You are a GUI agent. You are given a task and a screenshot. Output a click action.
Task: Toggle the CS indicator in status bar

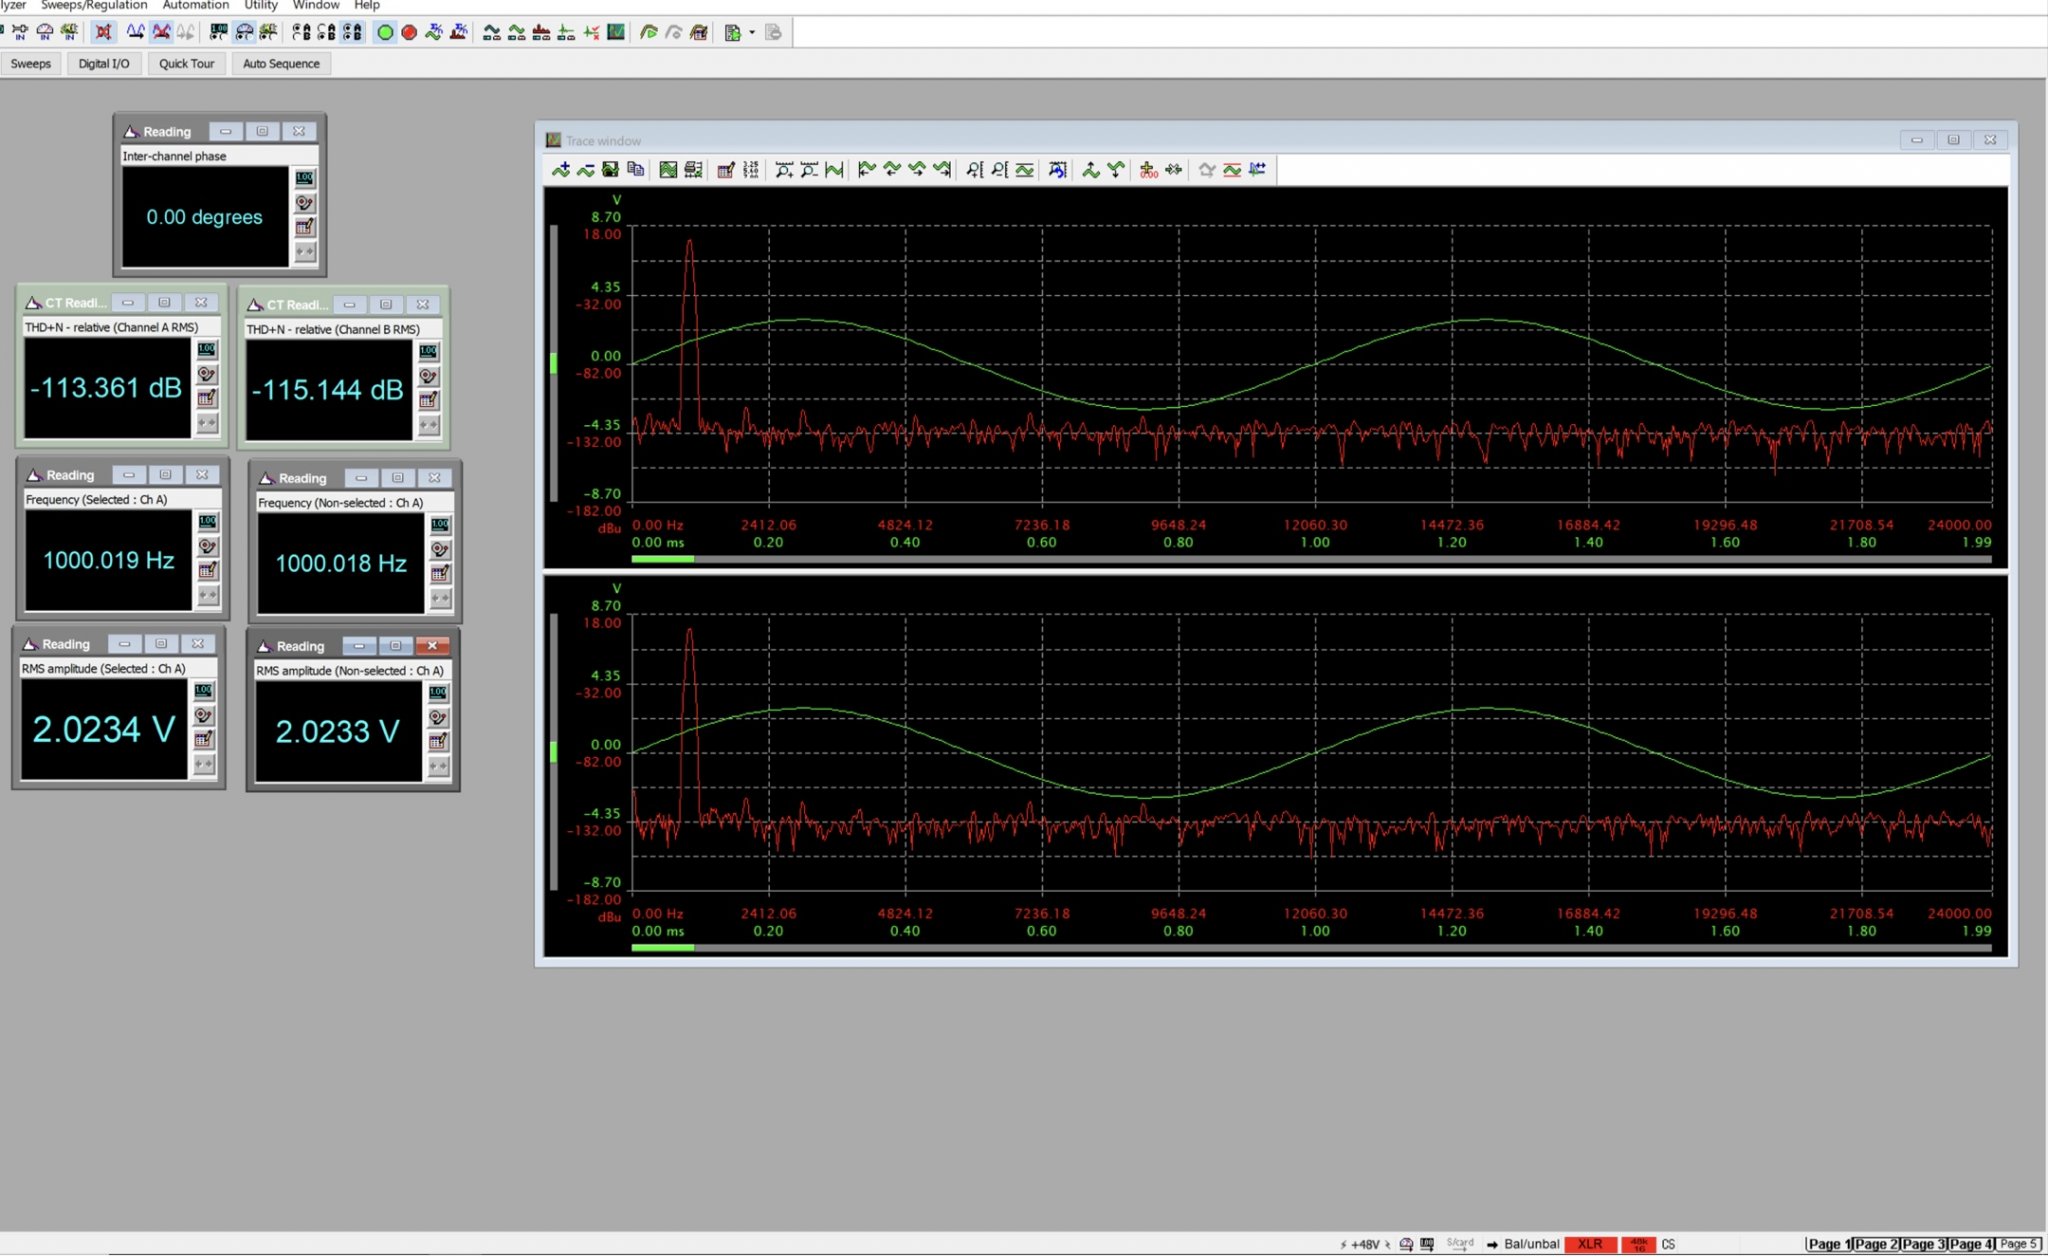(x=1668, y=1244)
